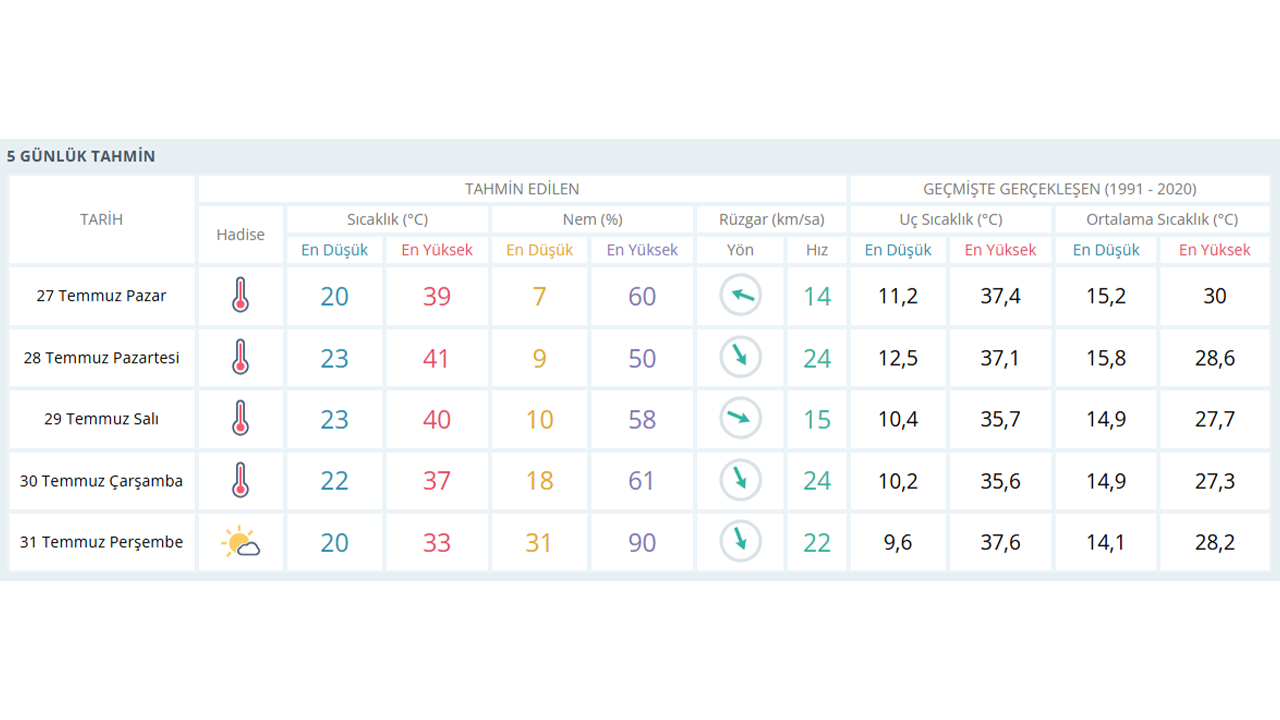This screenshot has width=1280, height=720.
Task: Click wind speed value 14 for Pazar
Action: click(817, 296)
